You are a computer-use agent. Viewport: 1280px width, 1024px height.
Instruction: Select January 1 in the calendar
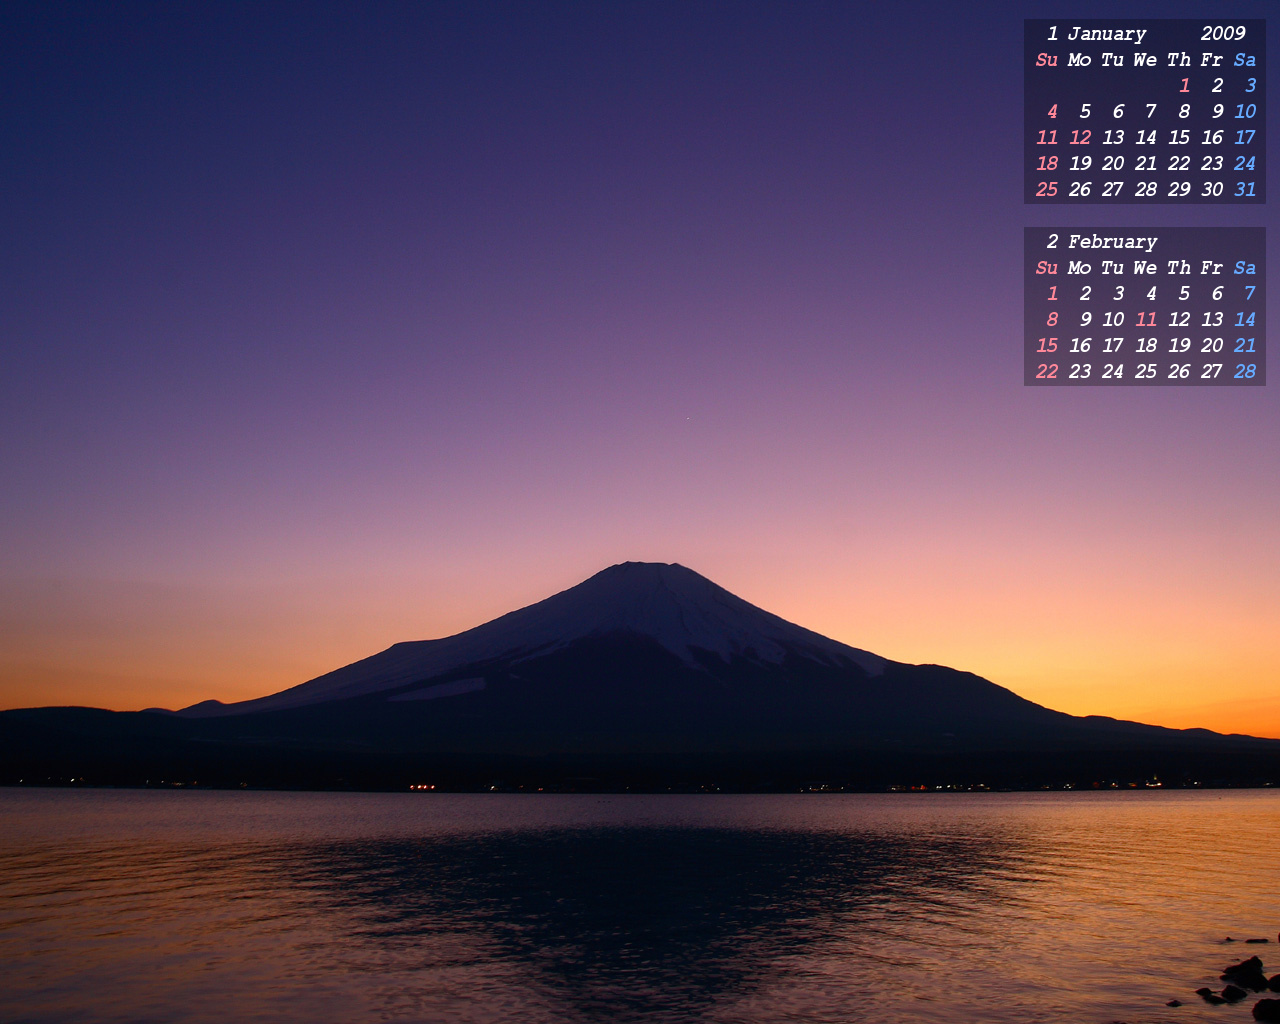pyautogui.click(x=1184, y=86)
